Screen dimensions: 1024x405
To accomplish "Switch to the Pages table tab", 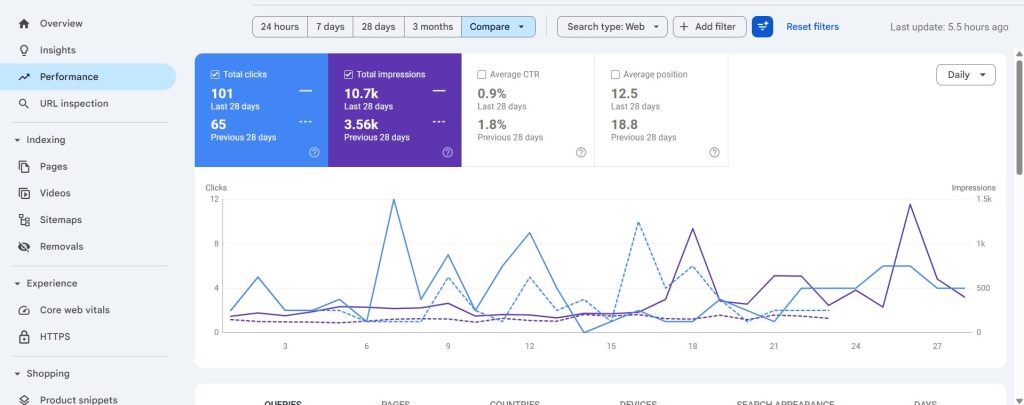I will (x=395, y=403).
